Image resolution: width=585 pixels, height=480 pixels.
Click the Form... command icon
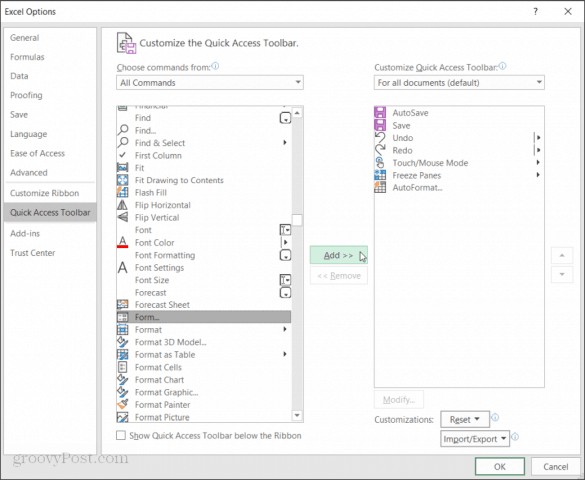click(x=123, y=317)
